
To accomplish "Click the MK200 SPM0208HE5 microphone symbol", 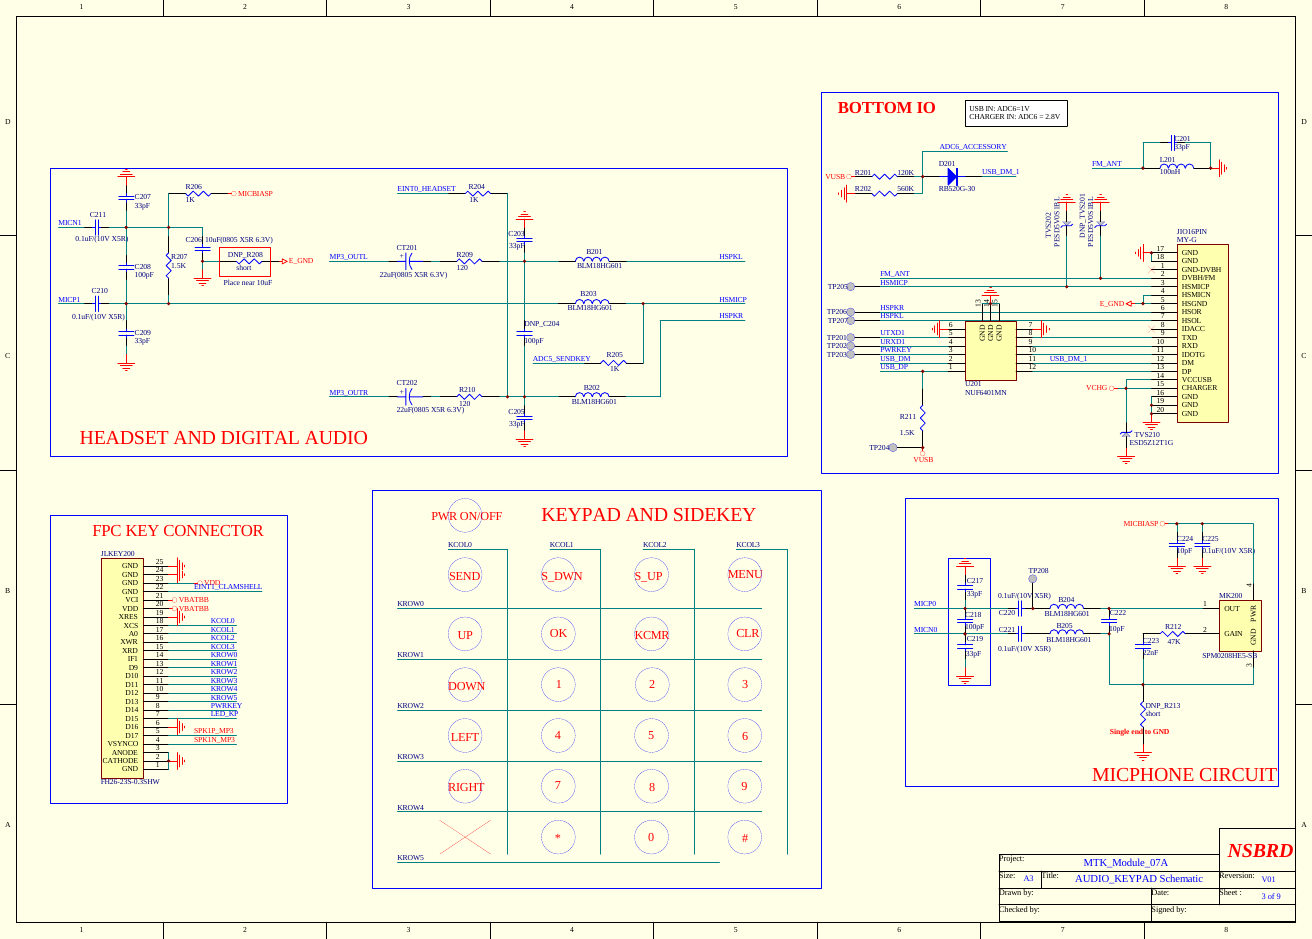I will tap(1240, 625).
